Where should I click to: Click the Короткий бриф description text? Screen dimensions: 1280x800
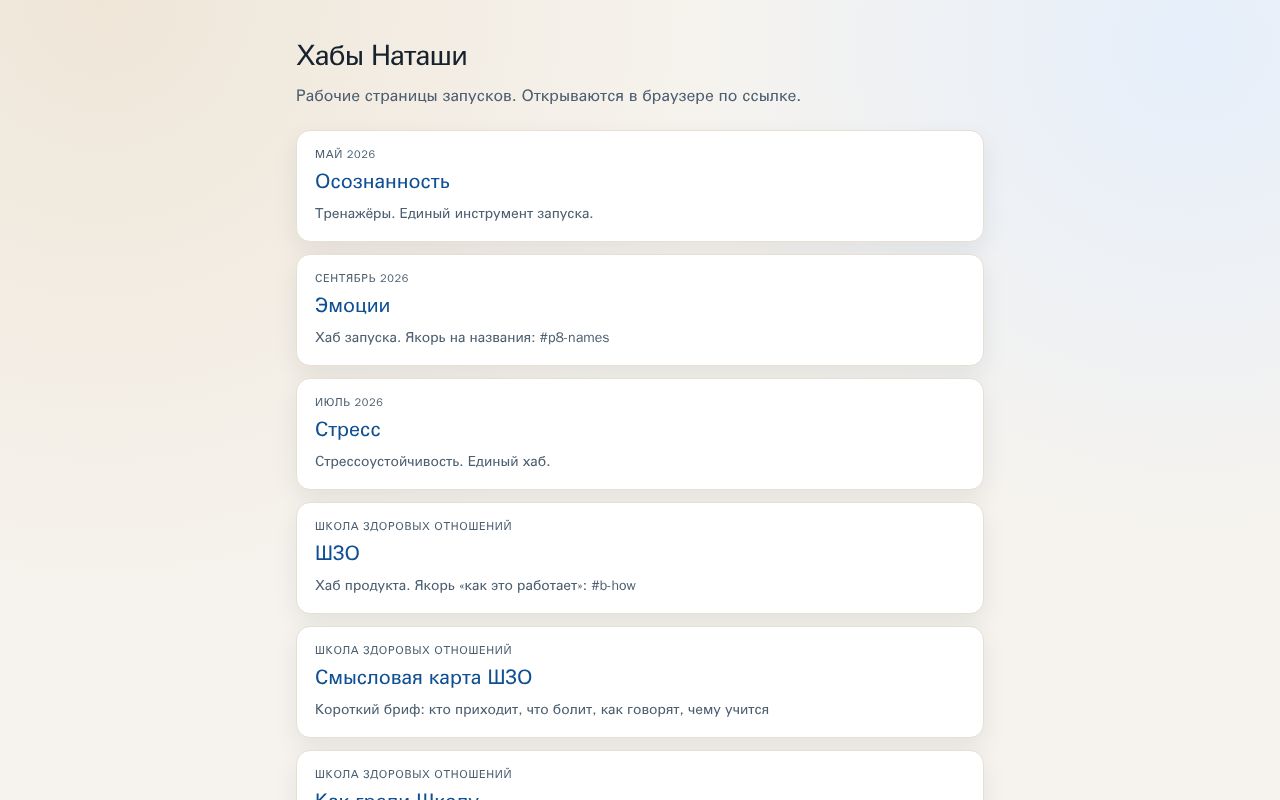[x=542, y=709]
